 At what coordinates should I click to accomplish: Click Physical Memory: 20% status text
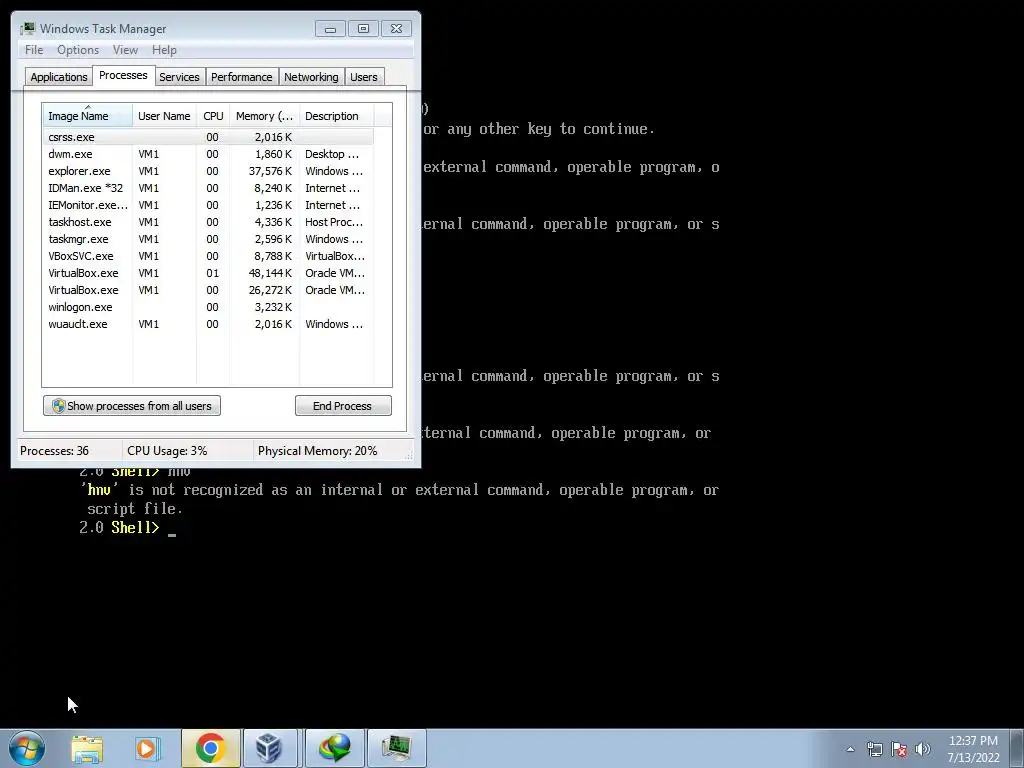pos(317,451)
